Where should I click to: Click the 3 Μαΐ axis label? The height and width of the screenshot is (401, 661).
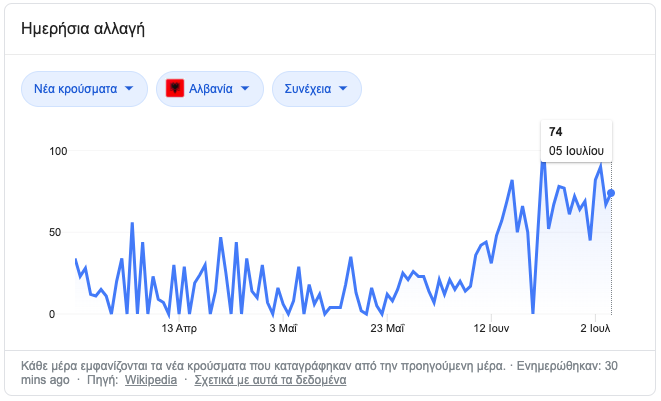coord(283,328)
